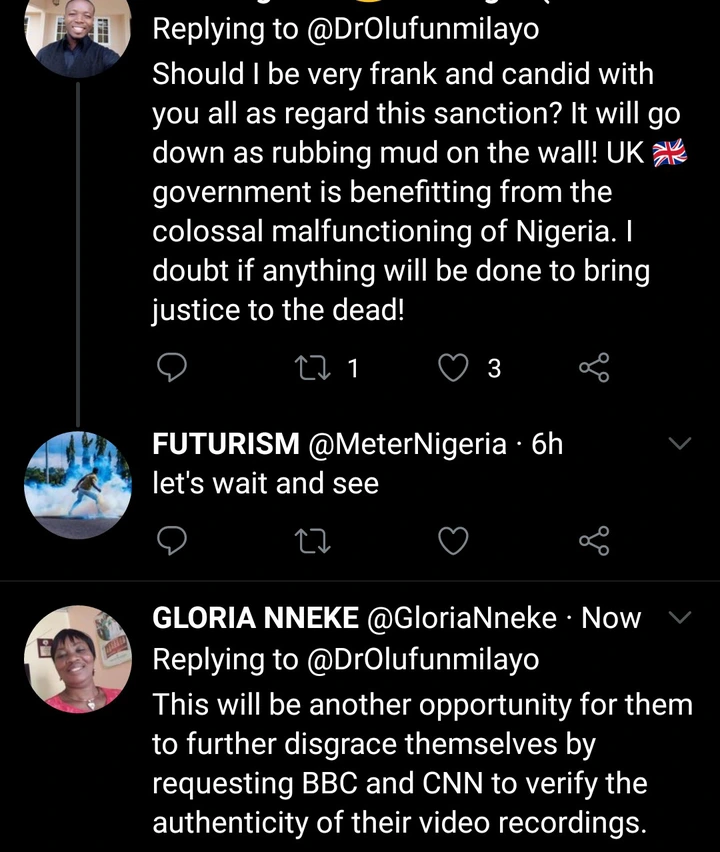Open Gloria Nneke's tweet options chevron

click(679, 618)
